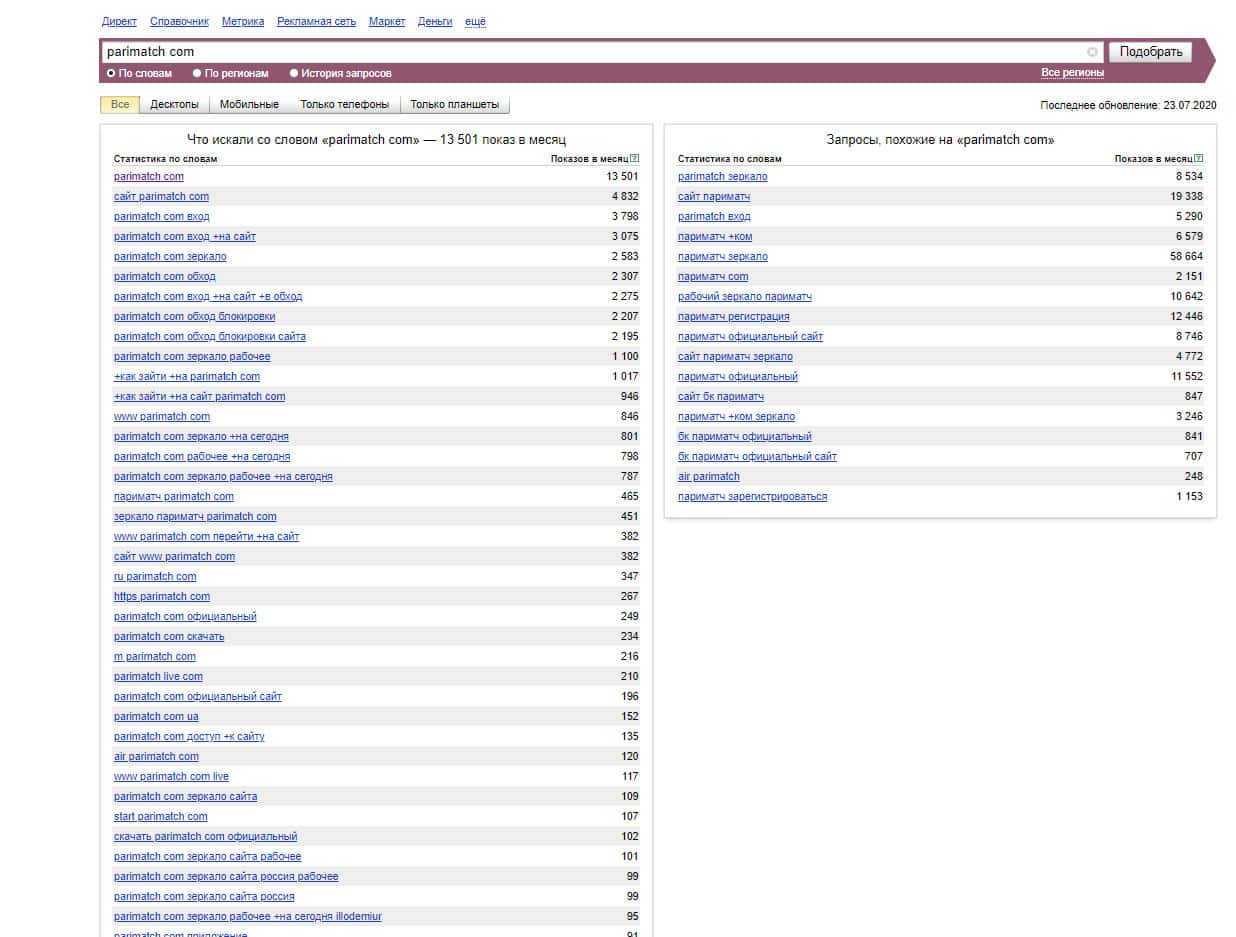Screen dimensions: 1236x937
Task: Switch to 'История запросов' radio option
Action: click(x=294, y=73)
